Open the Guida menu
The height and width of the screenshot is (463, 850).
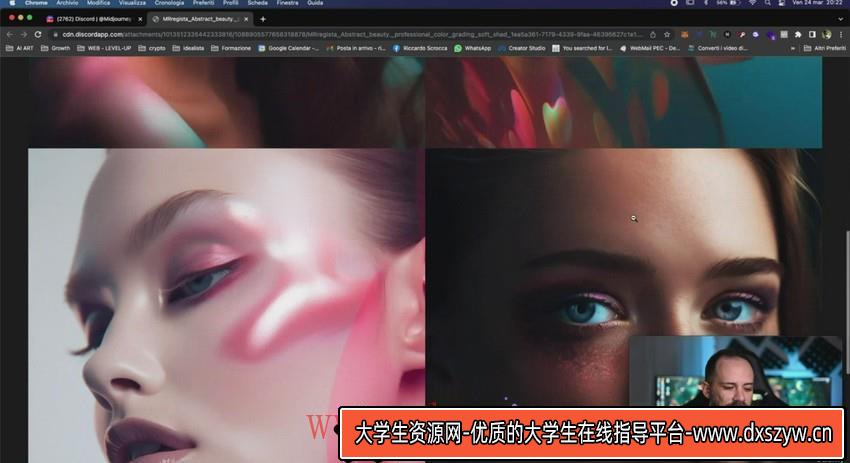point(315,3)
